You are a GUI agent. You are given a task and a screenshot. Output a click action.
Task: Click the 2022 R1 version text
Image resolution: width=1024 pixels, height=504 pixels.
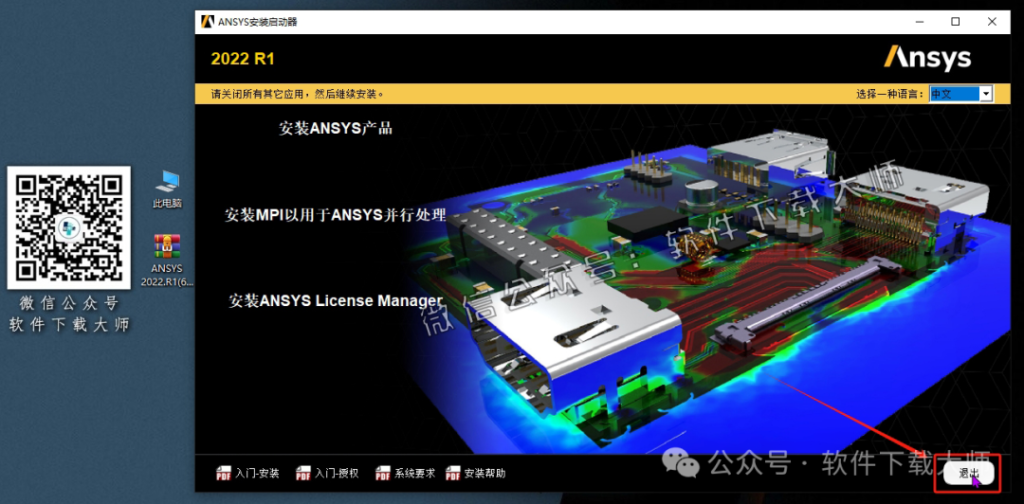[x=243, y=59]
